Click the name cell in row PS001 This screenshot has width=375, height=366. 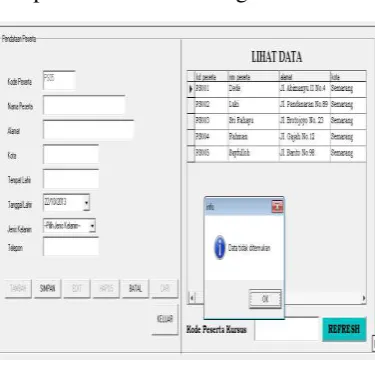(x=254, y=89)
